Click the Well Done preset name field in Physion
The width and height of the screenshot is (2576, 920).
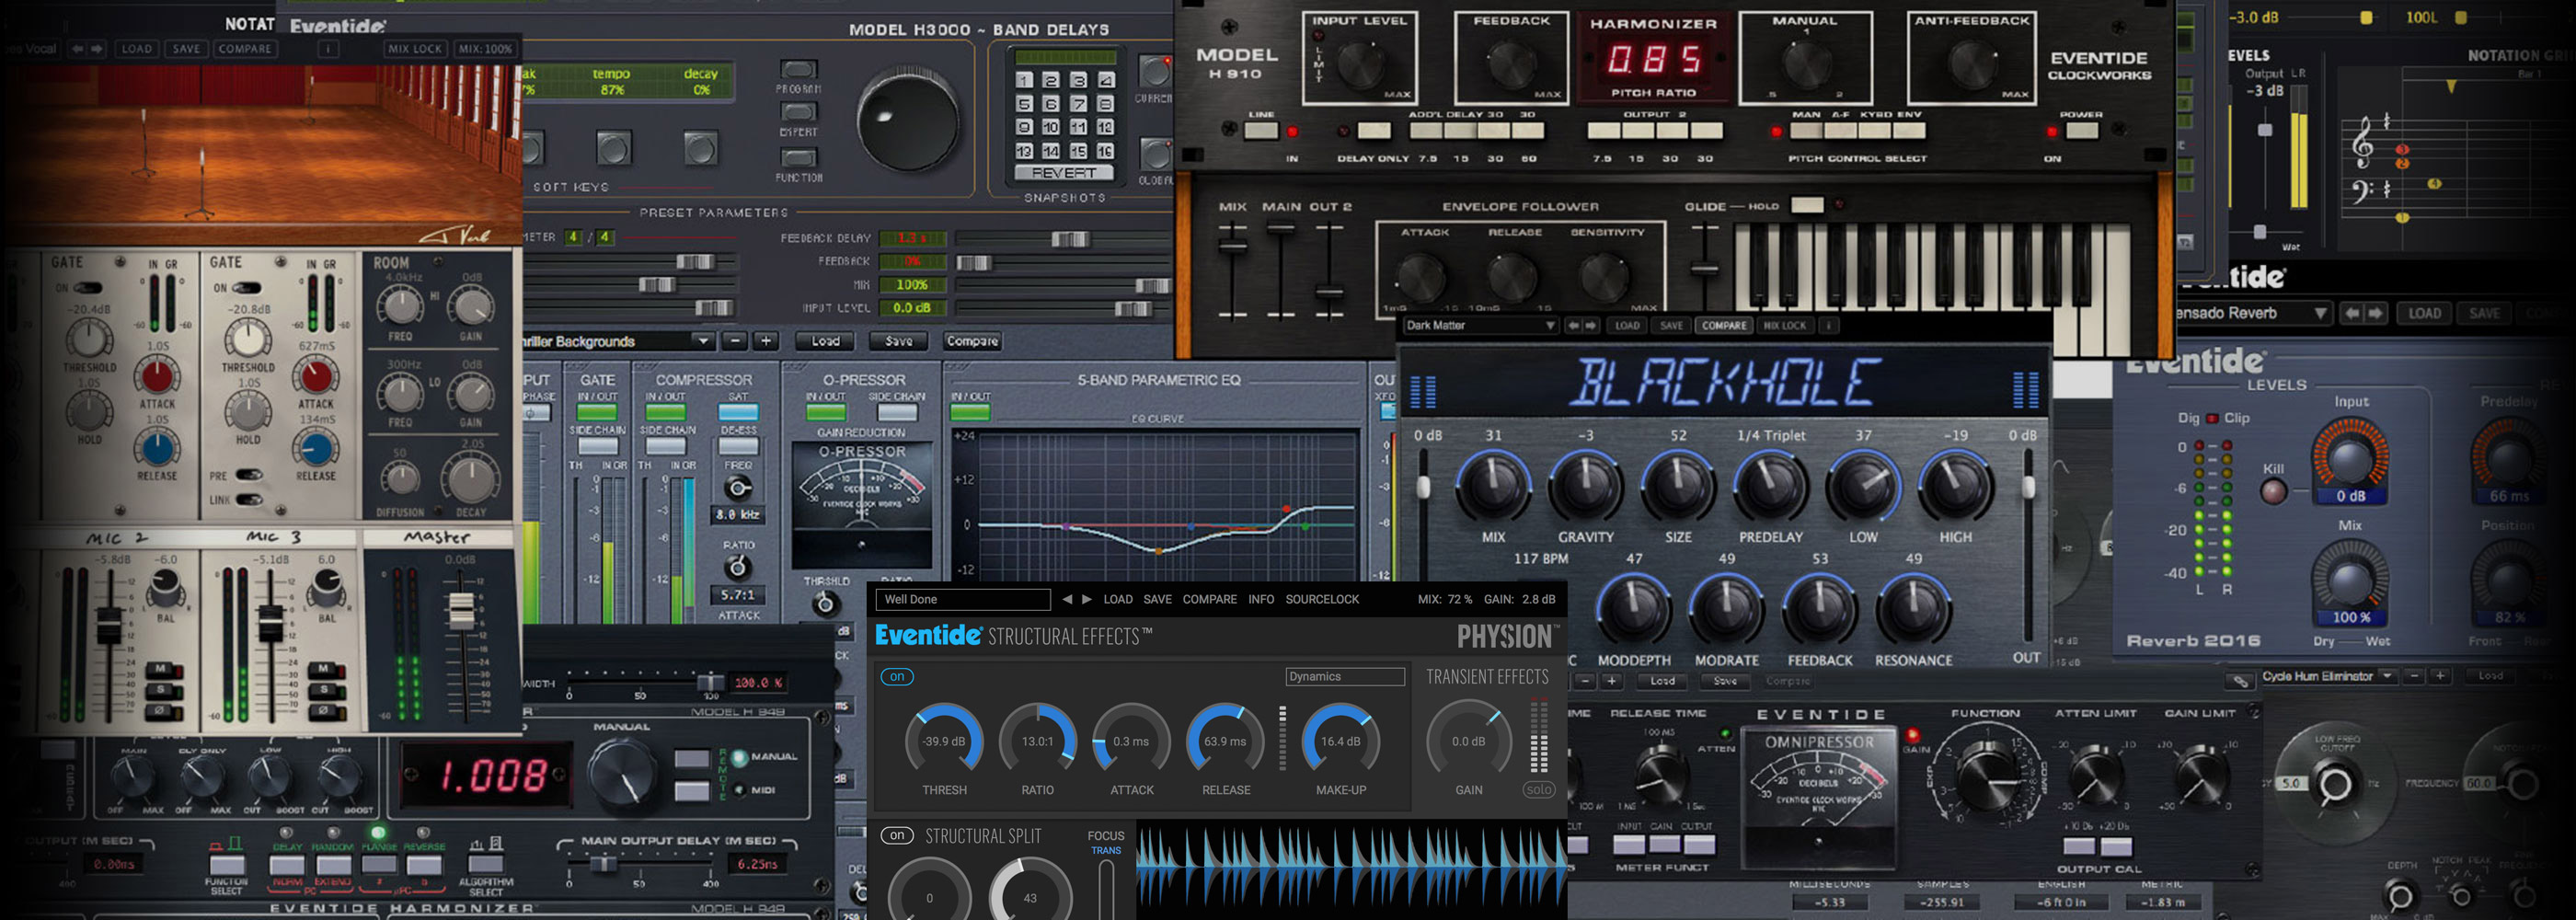coord(962,599)
